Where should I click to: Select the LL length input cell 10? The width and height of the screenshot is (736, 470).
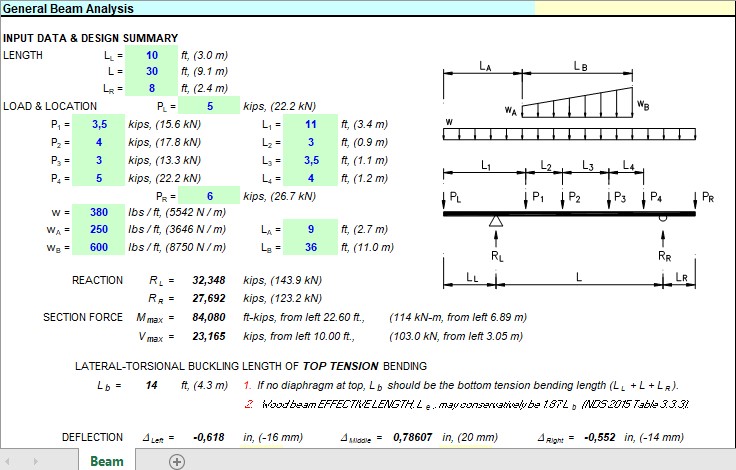pyautogui.click(x=152, y=55)
